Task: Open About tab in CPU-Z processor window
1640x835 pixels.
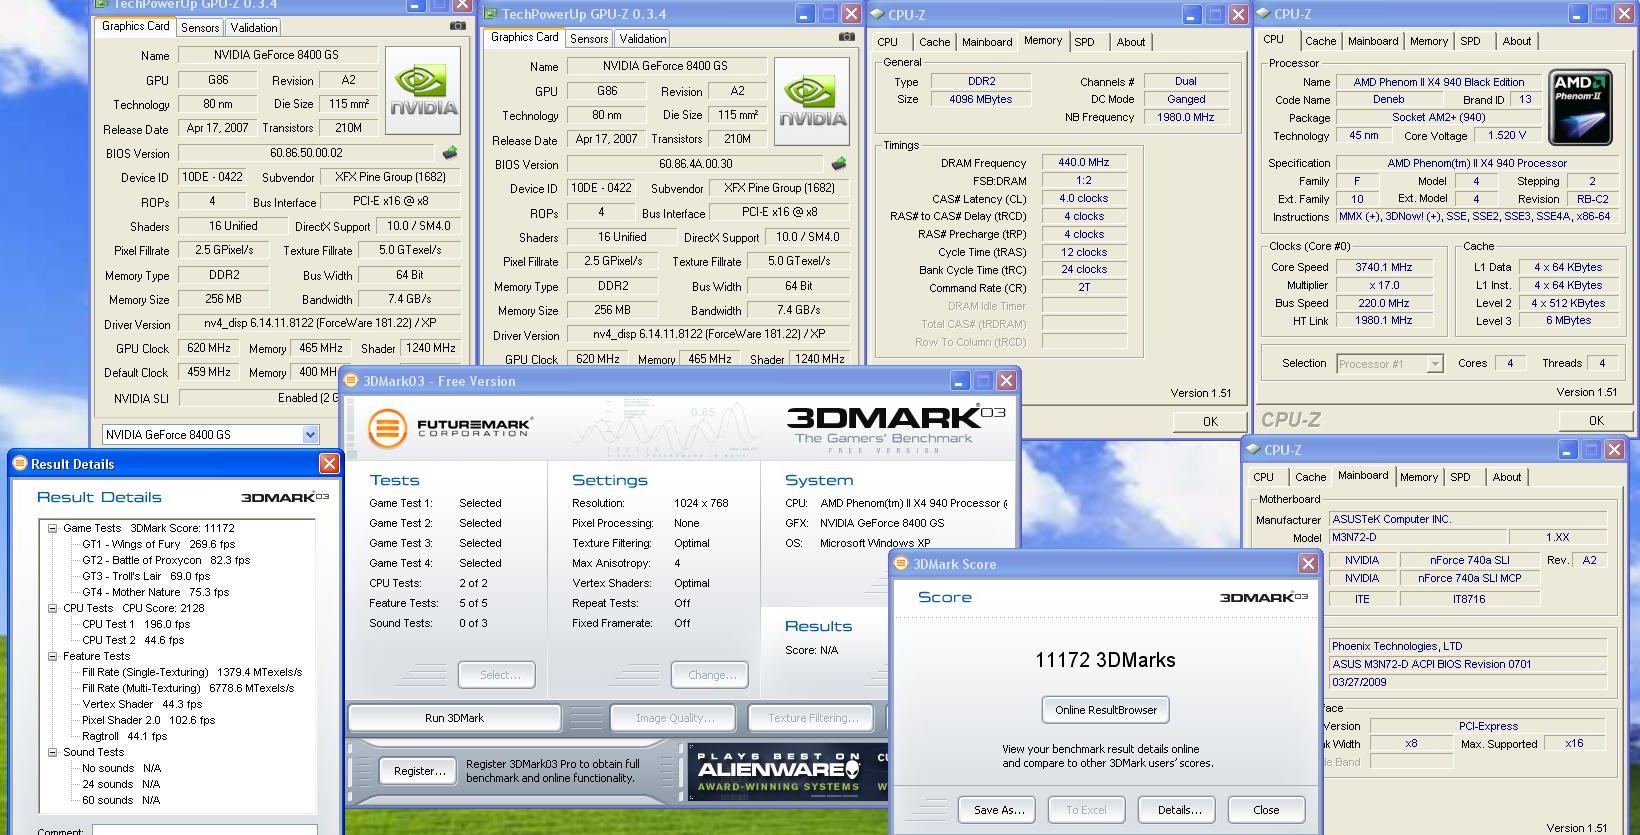Action: pyautogui.click(x=1516, y=41)
